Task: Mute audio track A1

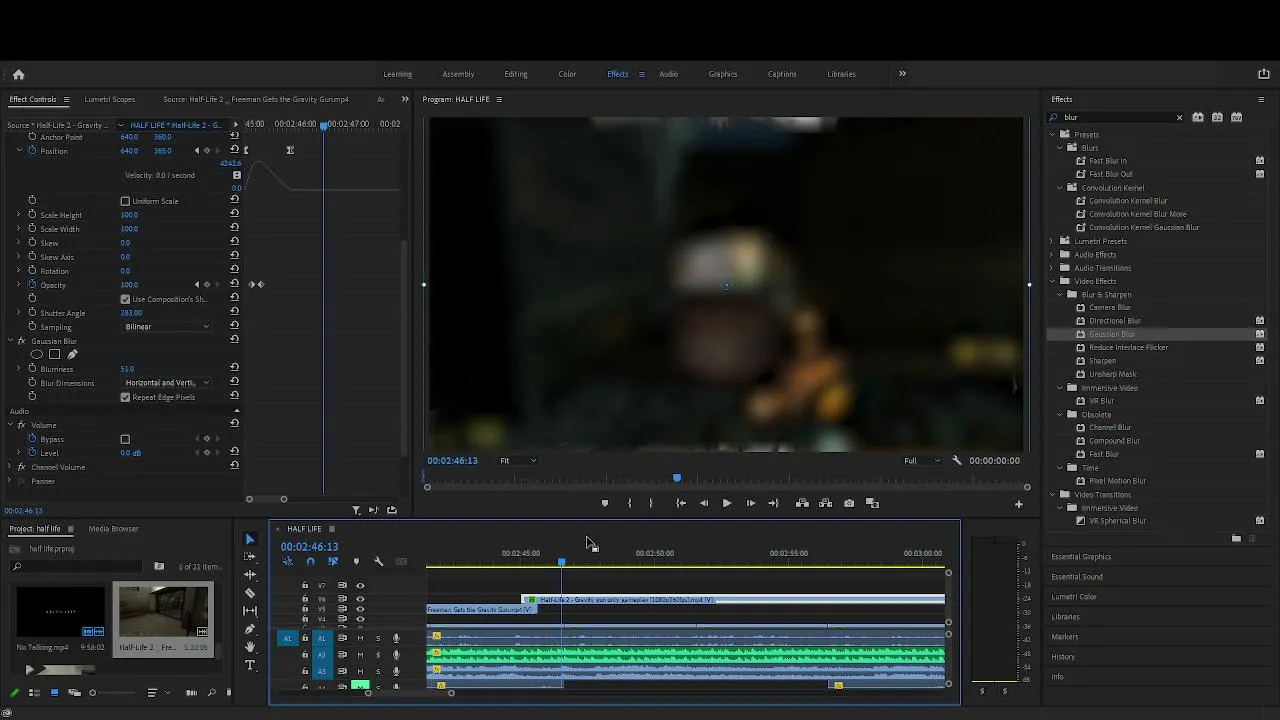Action: [360, 638]
